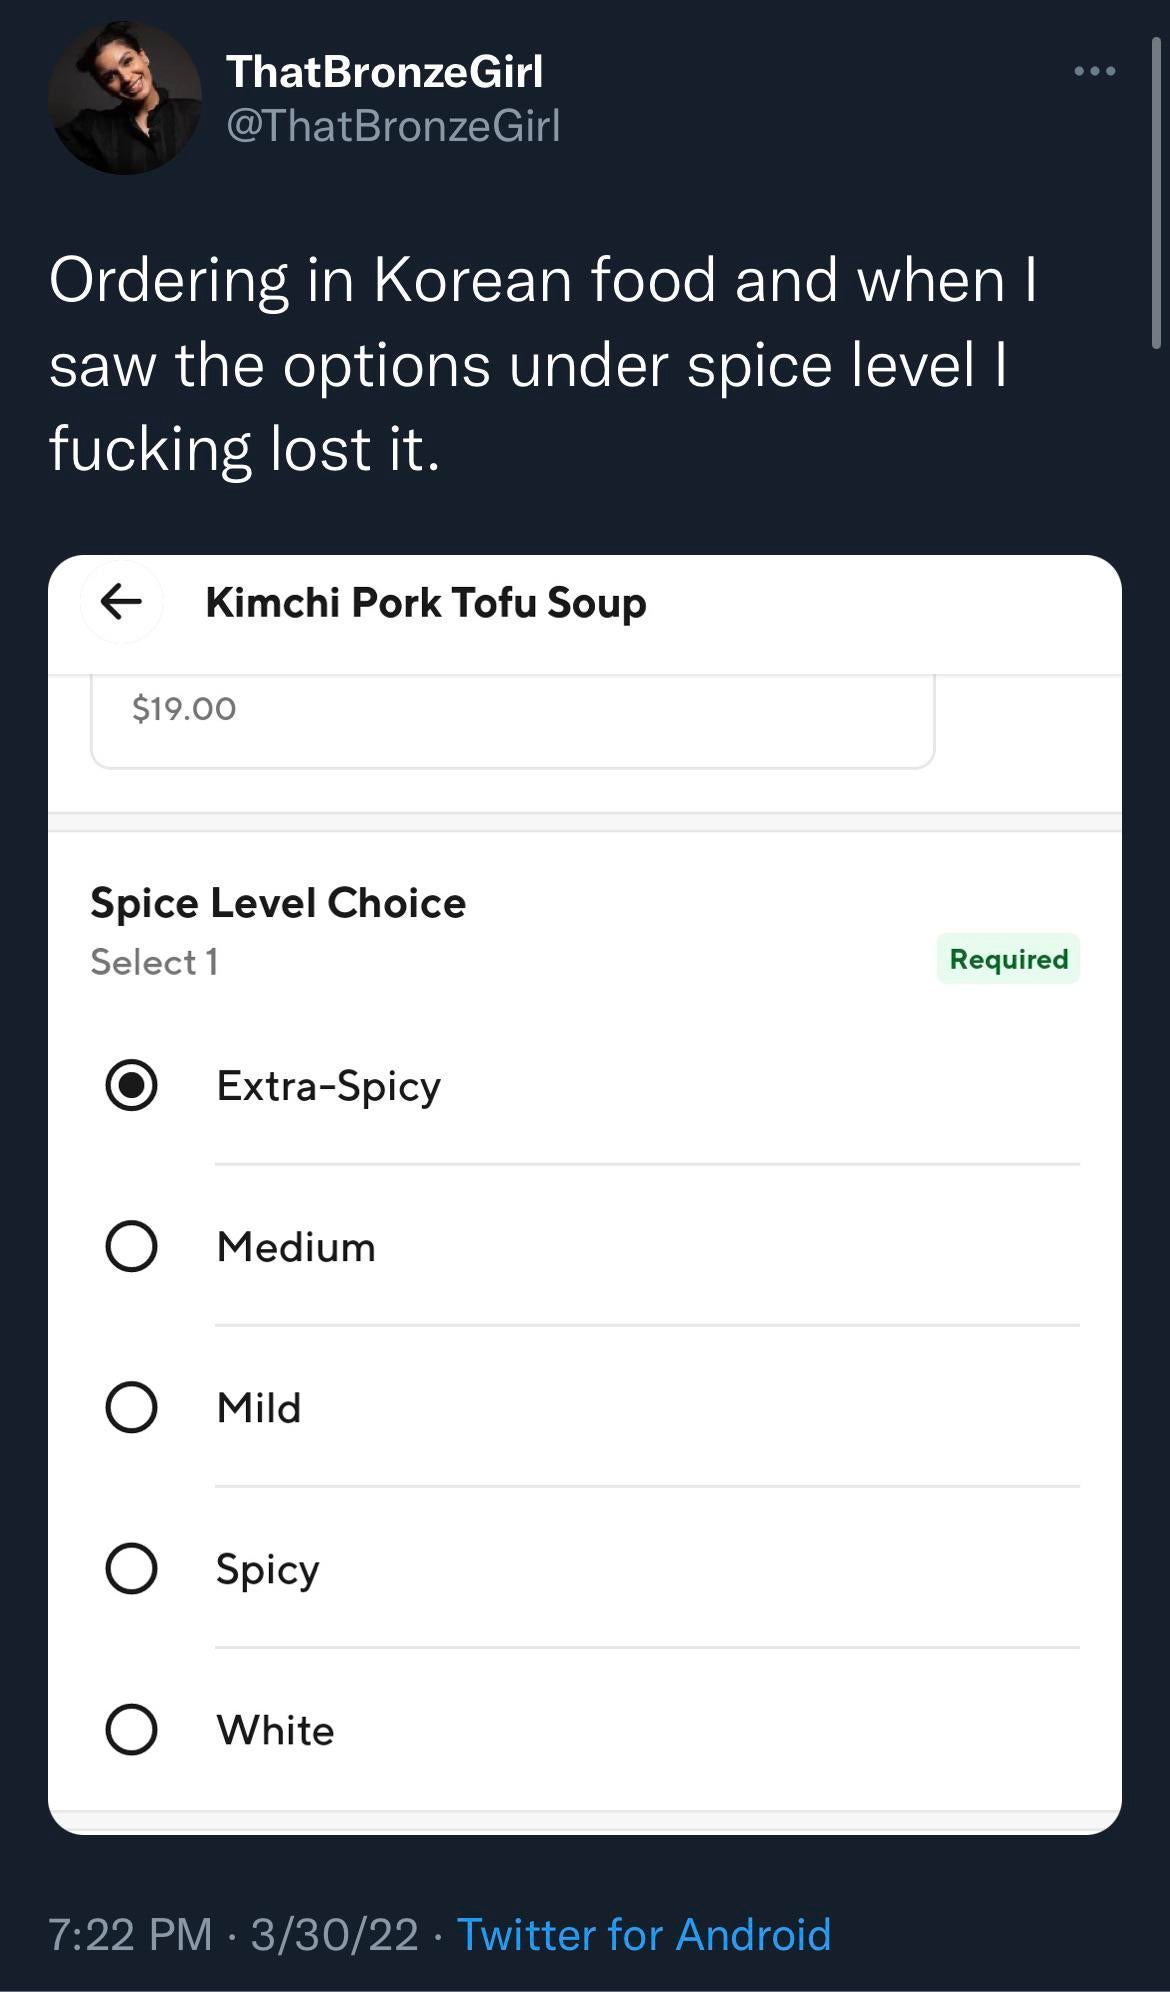Tap the back arrow beside Kimchi Pork Tofu Soup
The height and width of the screenshot is (1992, 1170).
point(121,602)
